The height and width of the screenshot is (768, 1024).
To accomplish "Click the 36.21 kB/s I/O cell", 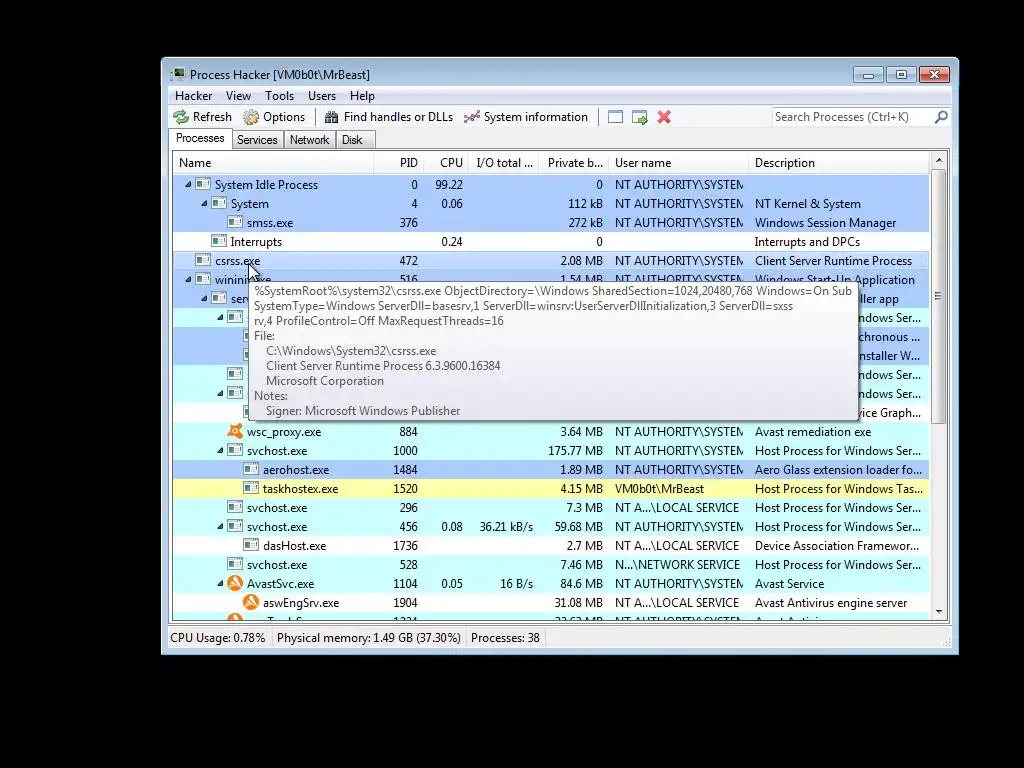I will click(506, 526).
